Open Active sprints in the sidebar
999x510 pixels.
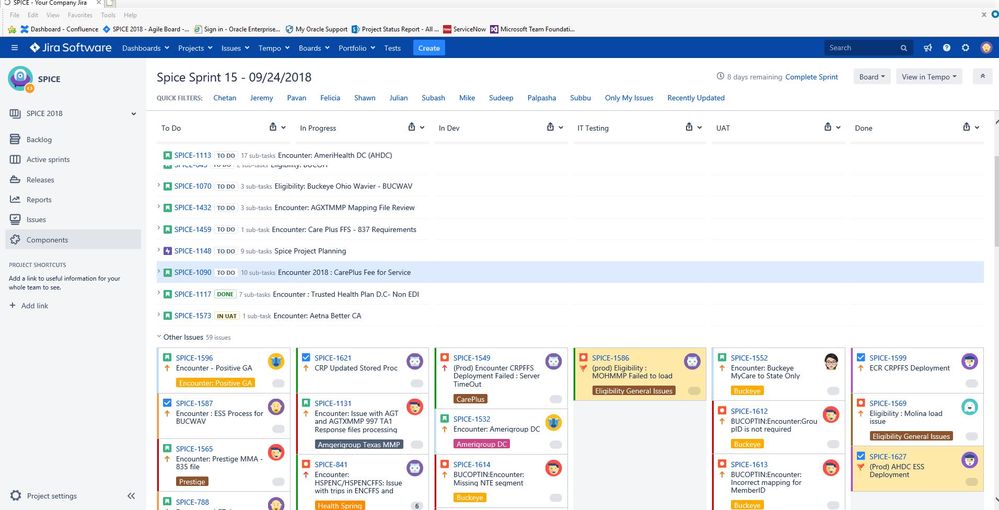click(48, 159)
